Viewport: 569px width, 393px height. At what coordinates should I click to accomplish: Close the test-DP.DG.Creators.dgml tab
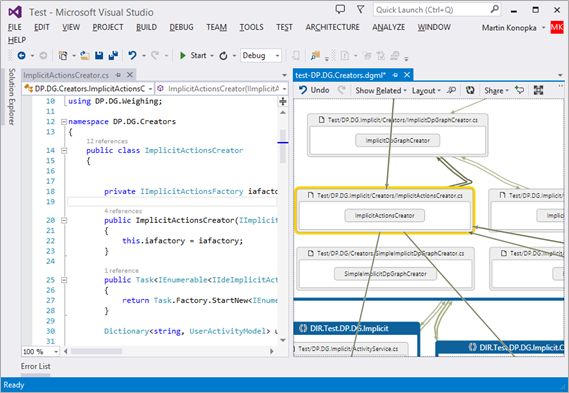tap(407, 75)
